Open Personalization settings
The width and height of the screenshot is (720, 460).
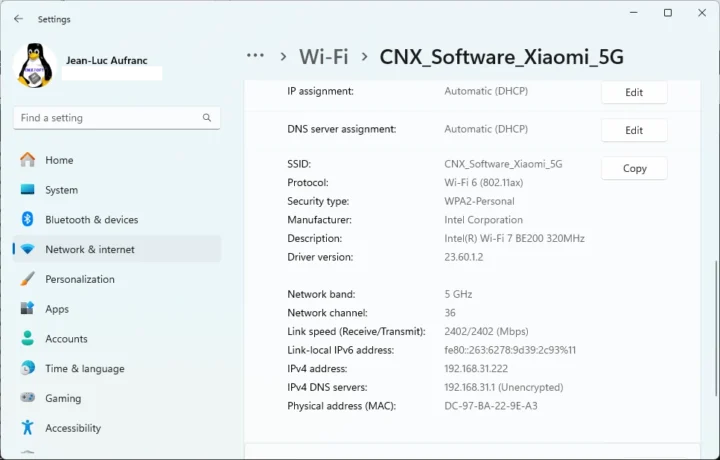(x=117, y=279)
